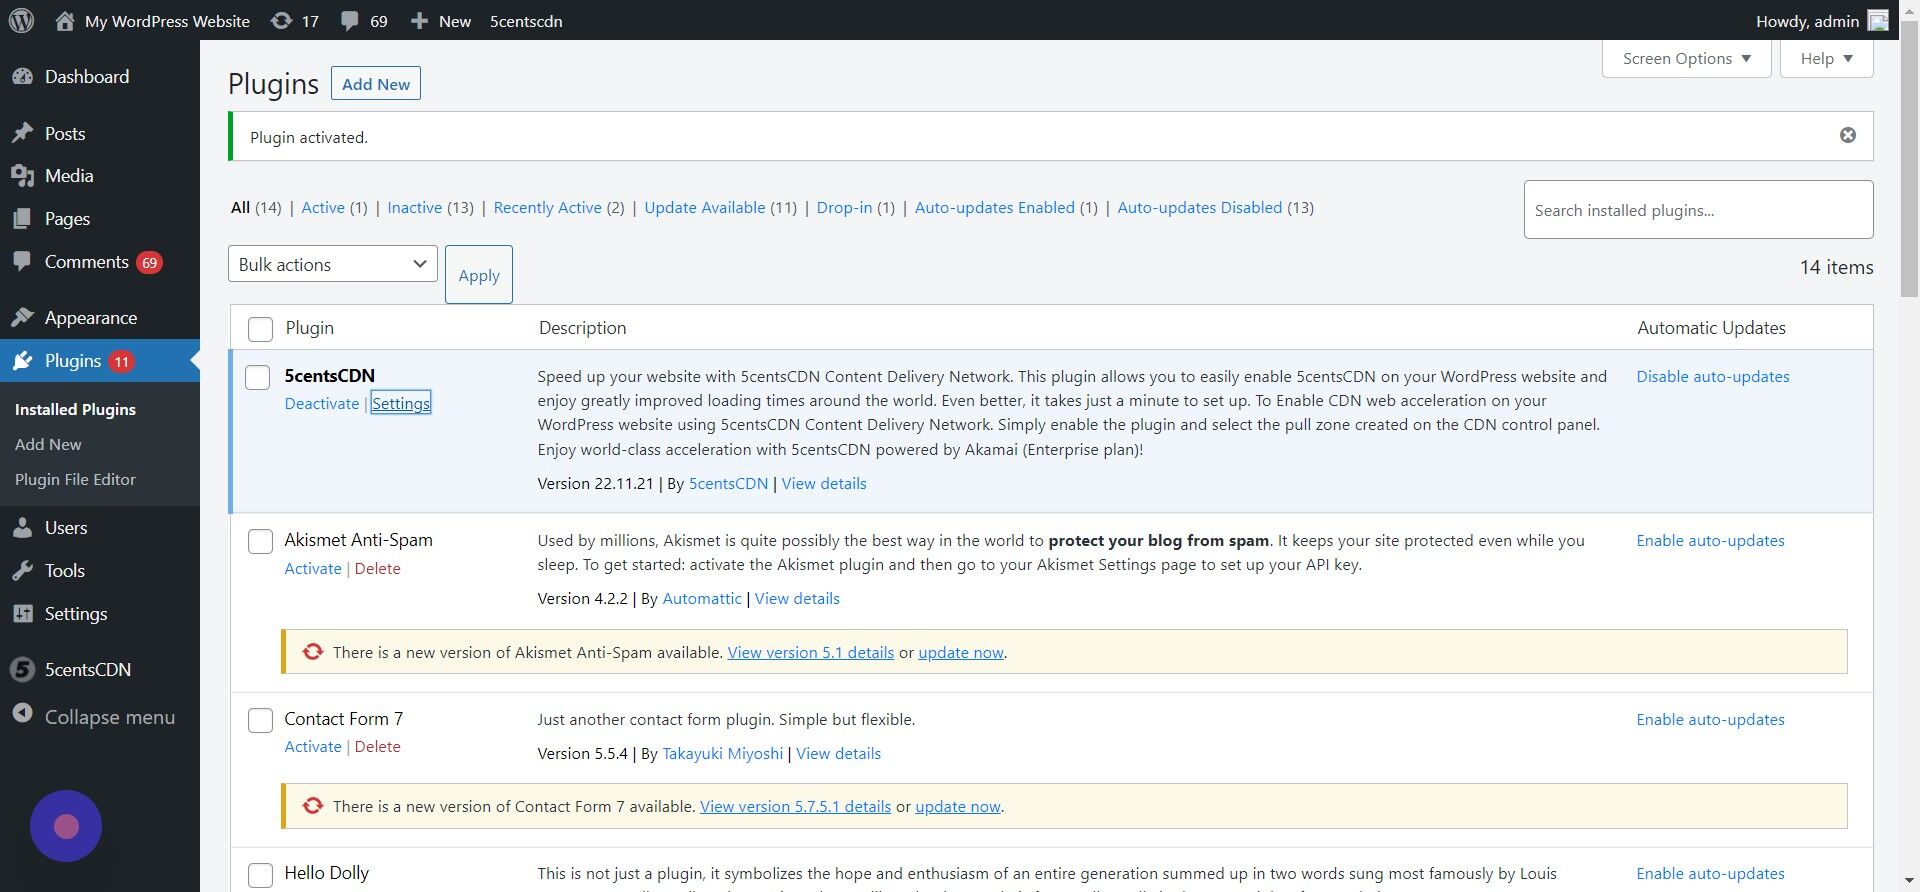
Task: Click the Comments speech bubble sidebar icon
Action: tap(23, 262)
